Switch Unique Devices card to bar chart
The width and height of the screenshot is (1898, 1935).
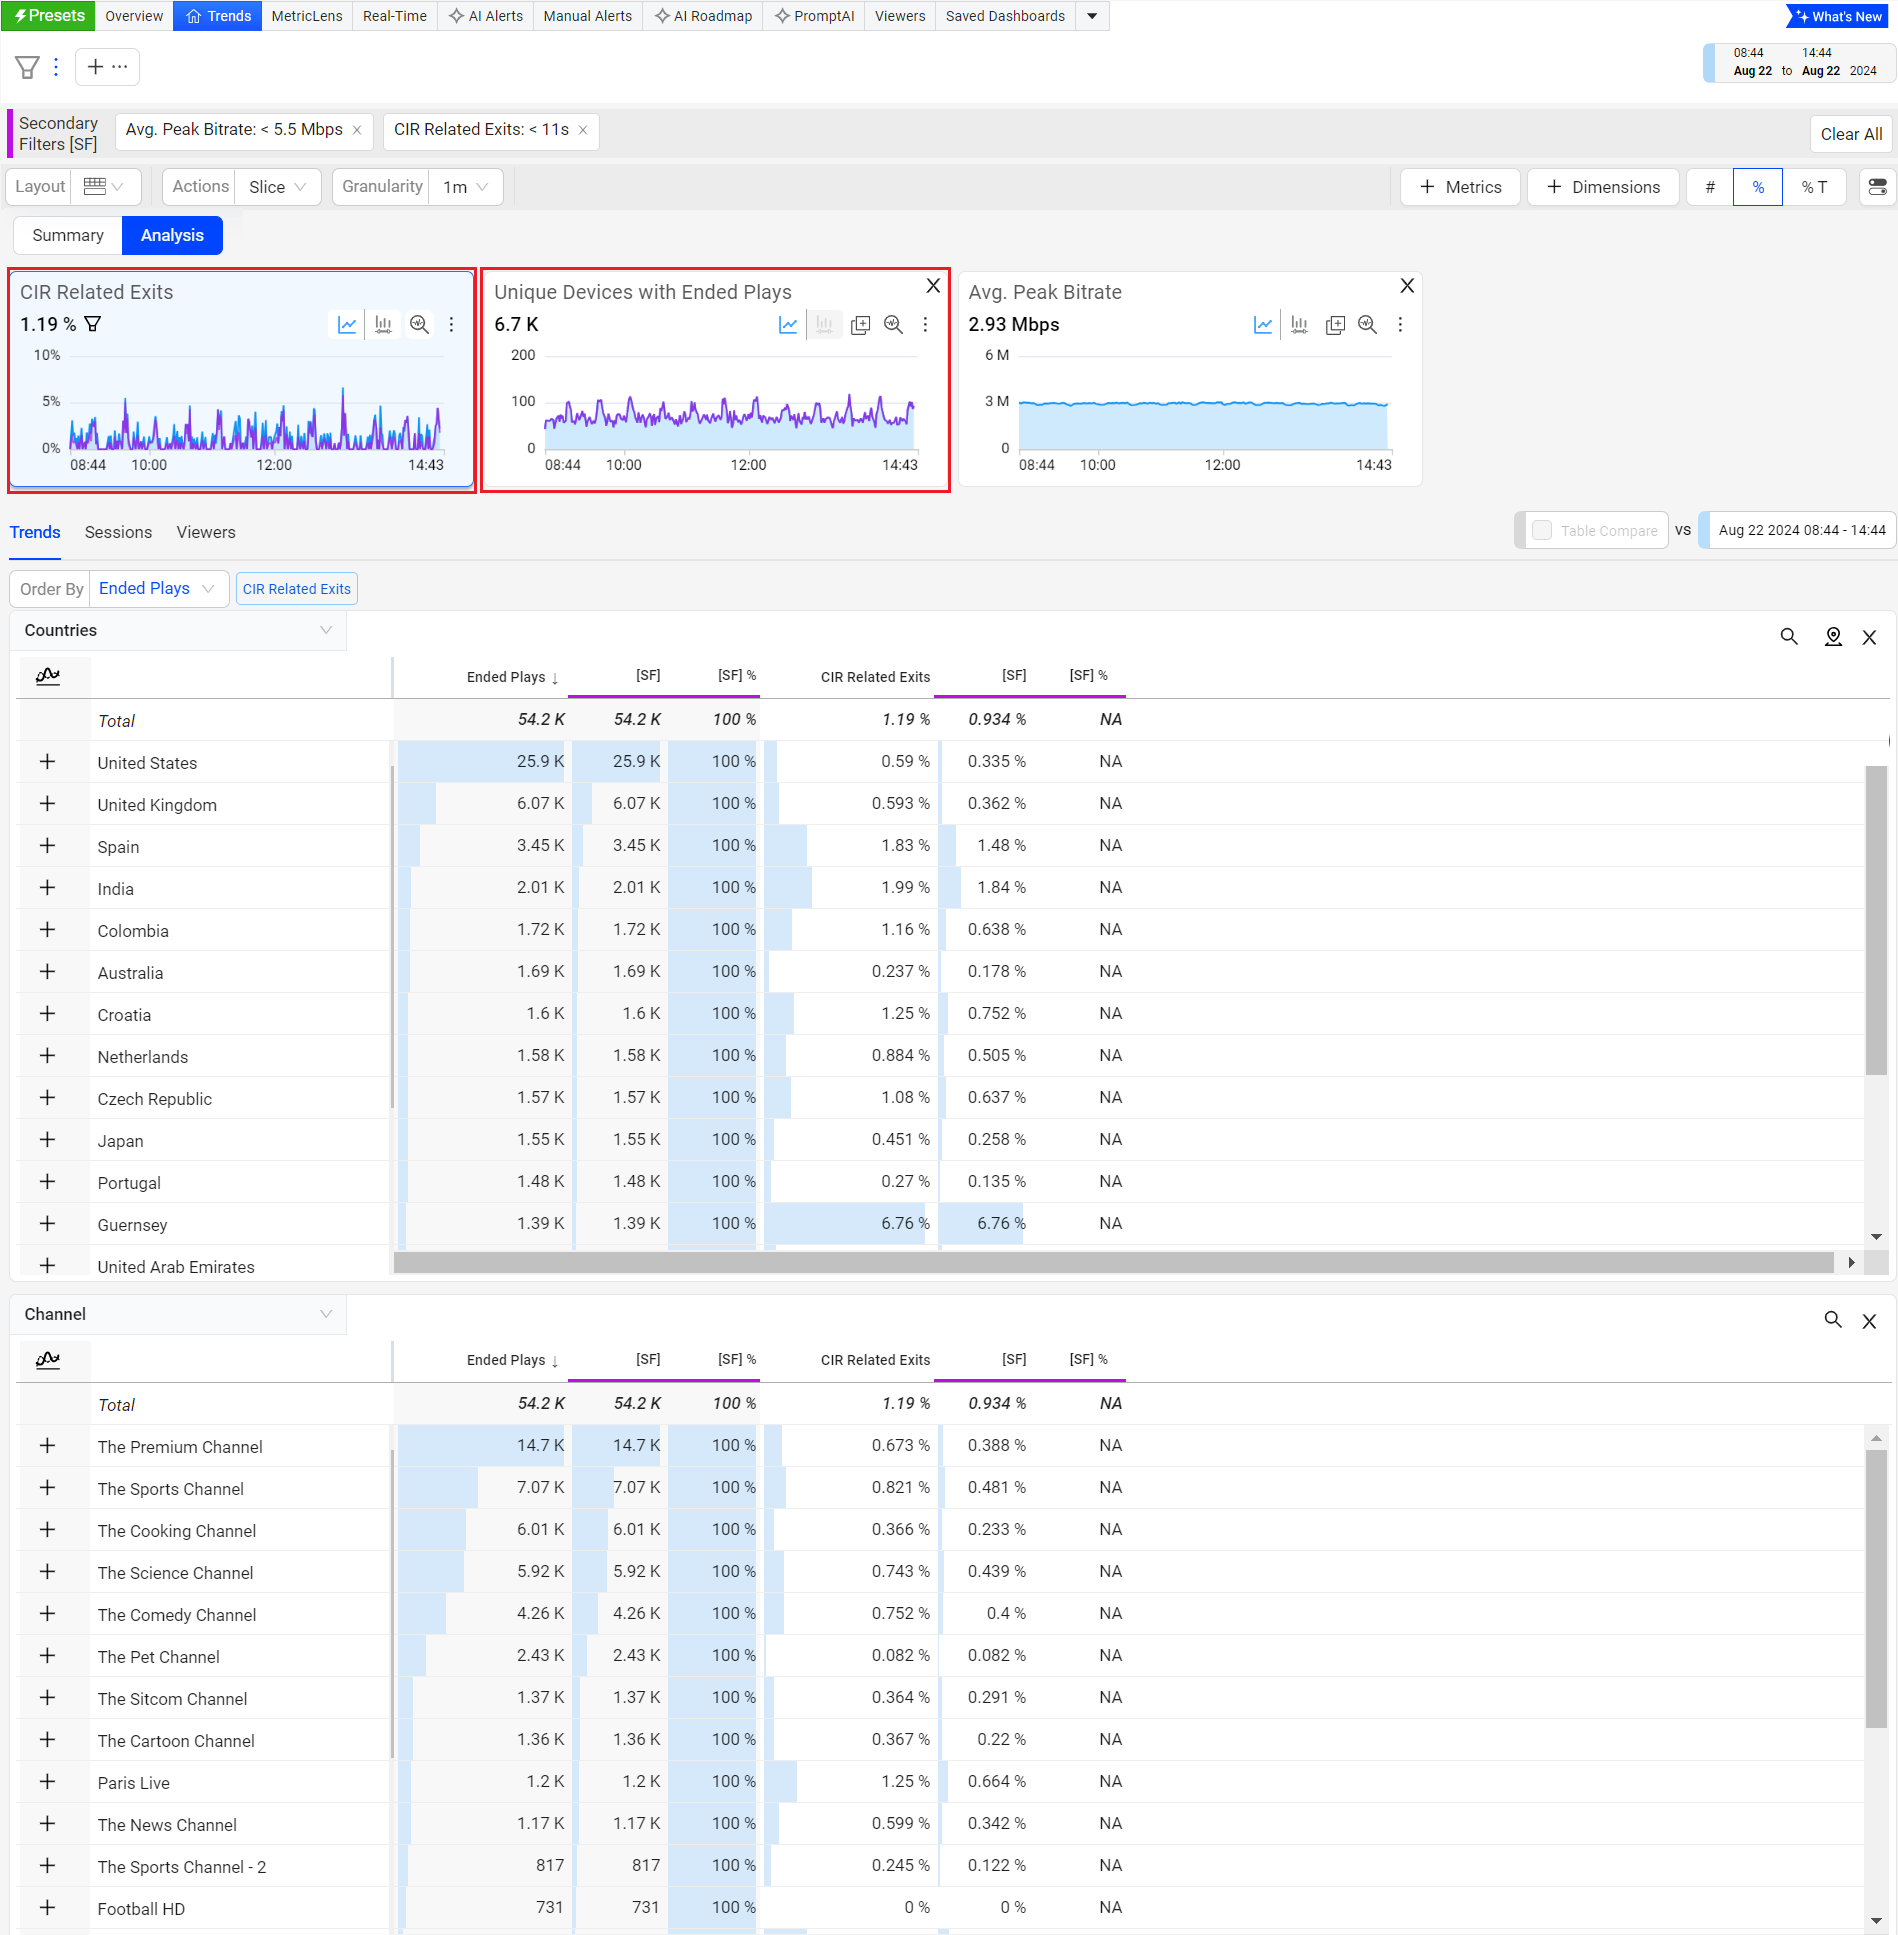(x=824, y=325)
